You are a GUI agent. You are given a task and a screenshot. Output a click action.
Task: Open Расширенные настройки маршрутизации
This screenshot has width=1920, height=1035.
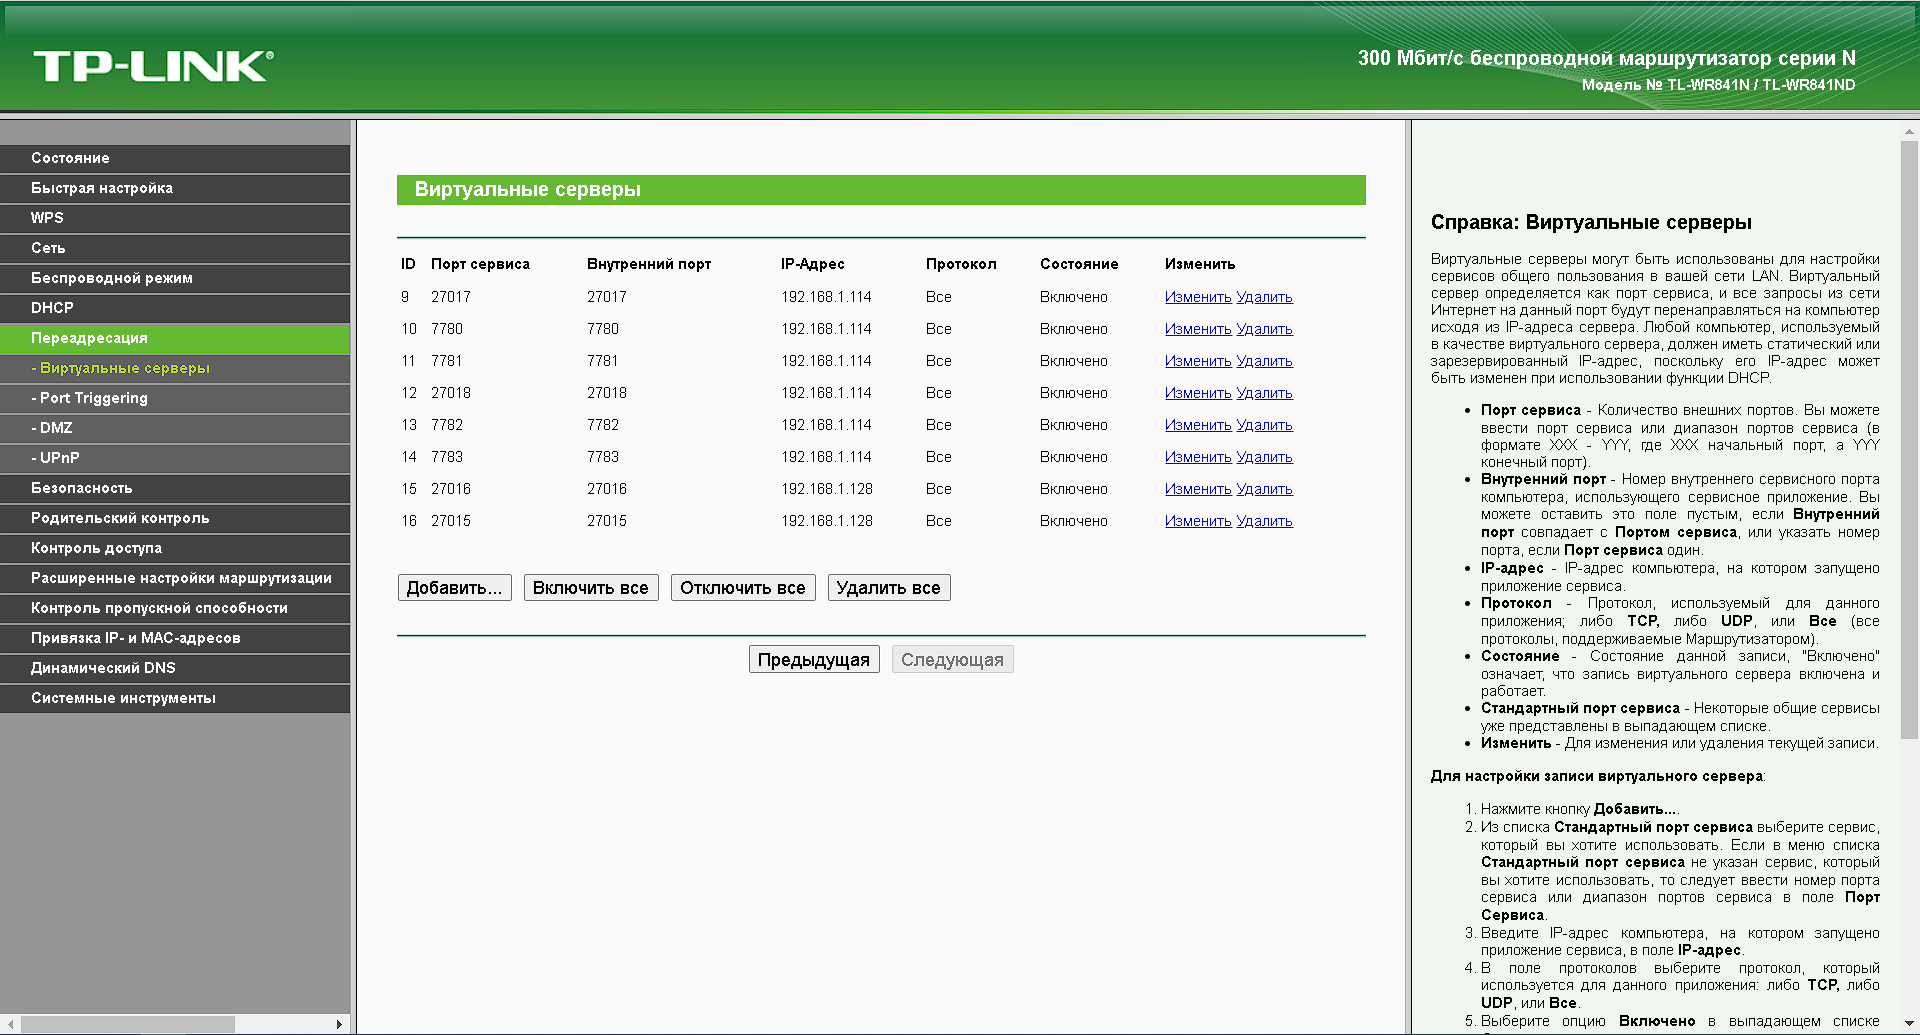(x=175, y=578)
